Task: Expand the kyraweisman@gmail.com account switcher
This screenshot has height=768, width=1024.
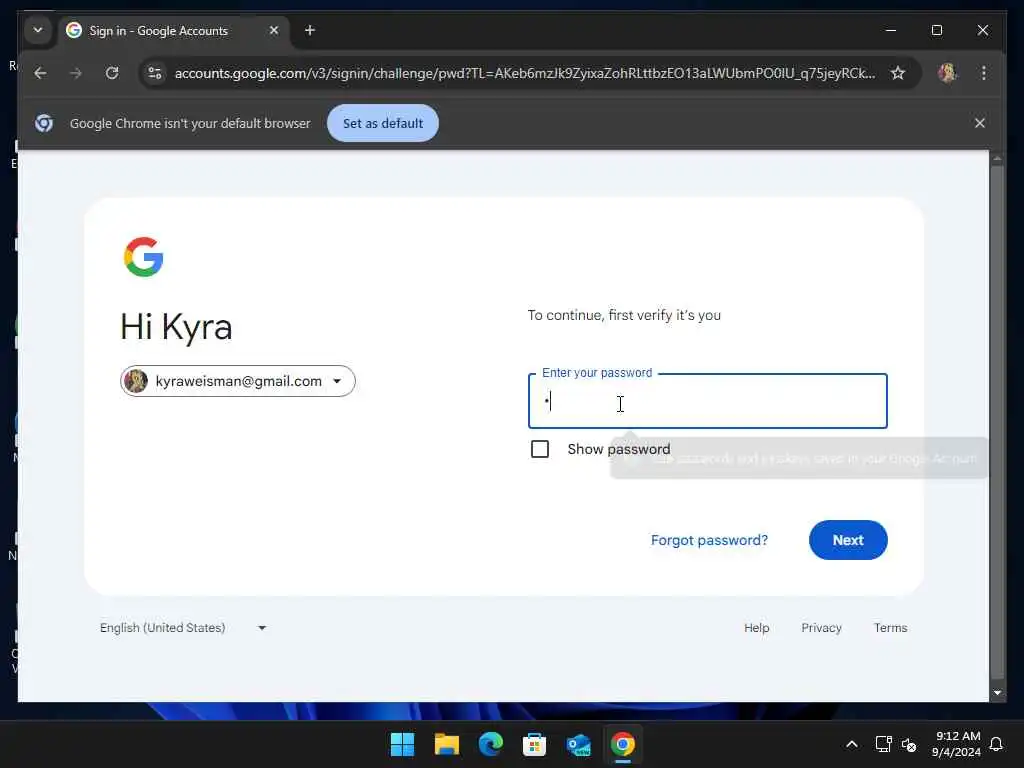Action: coord(238,381)
